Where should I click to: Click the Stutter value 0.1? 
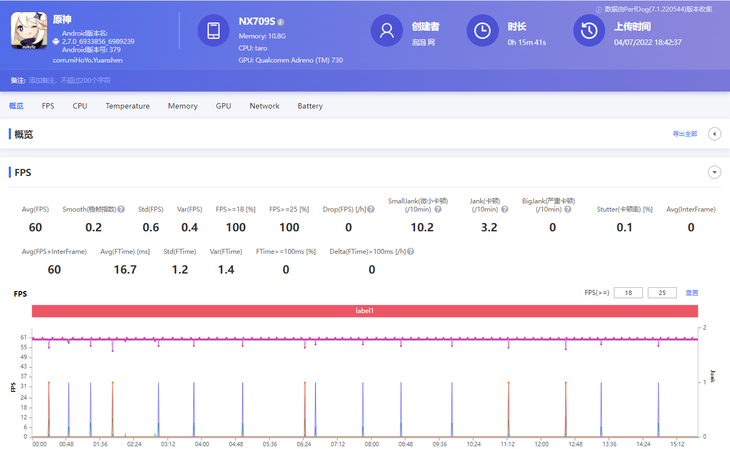click(624, 227)
